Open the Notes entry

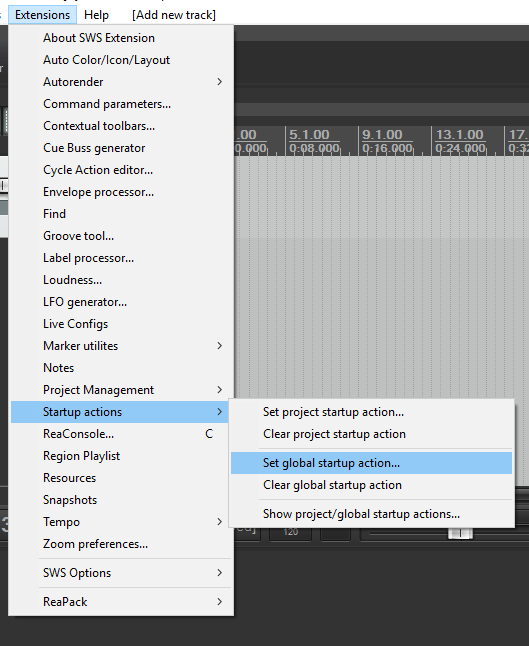point(121,368)
